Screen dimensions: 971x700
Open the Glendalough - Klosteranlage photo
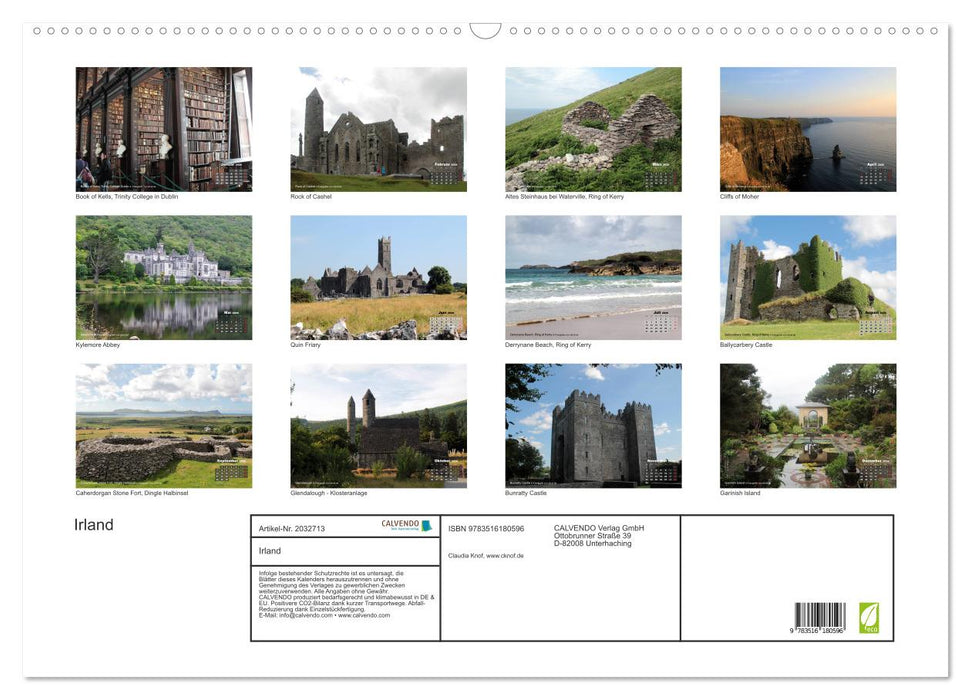point(378,426)
